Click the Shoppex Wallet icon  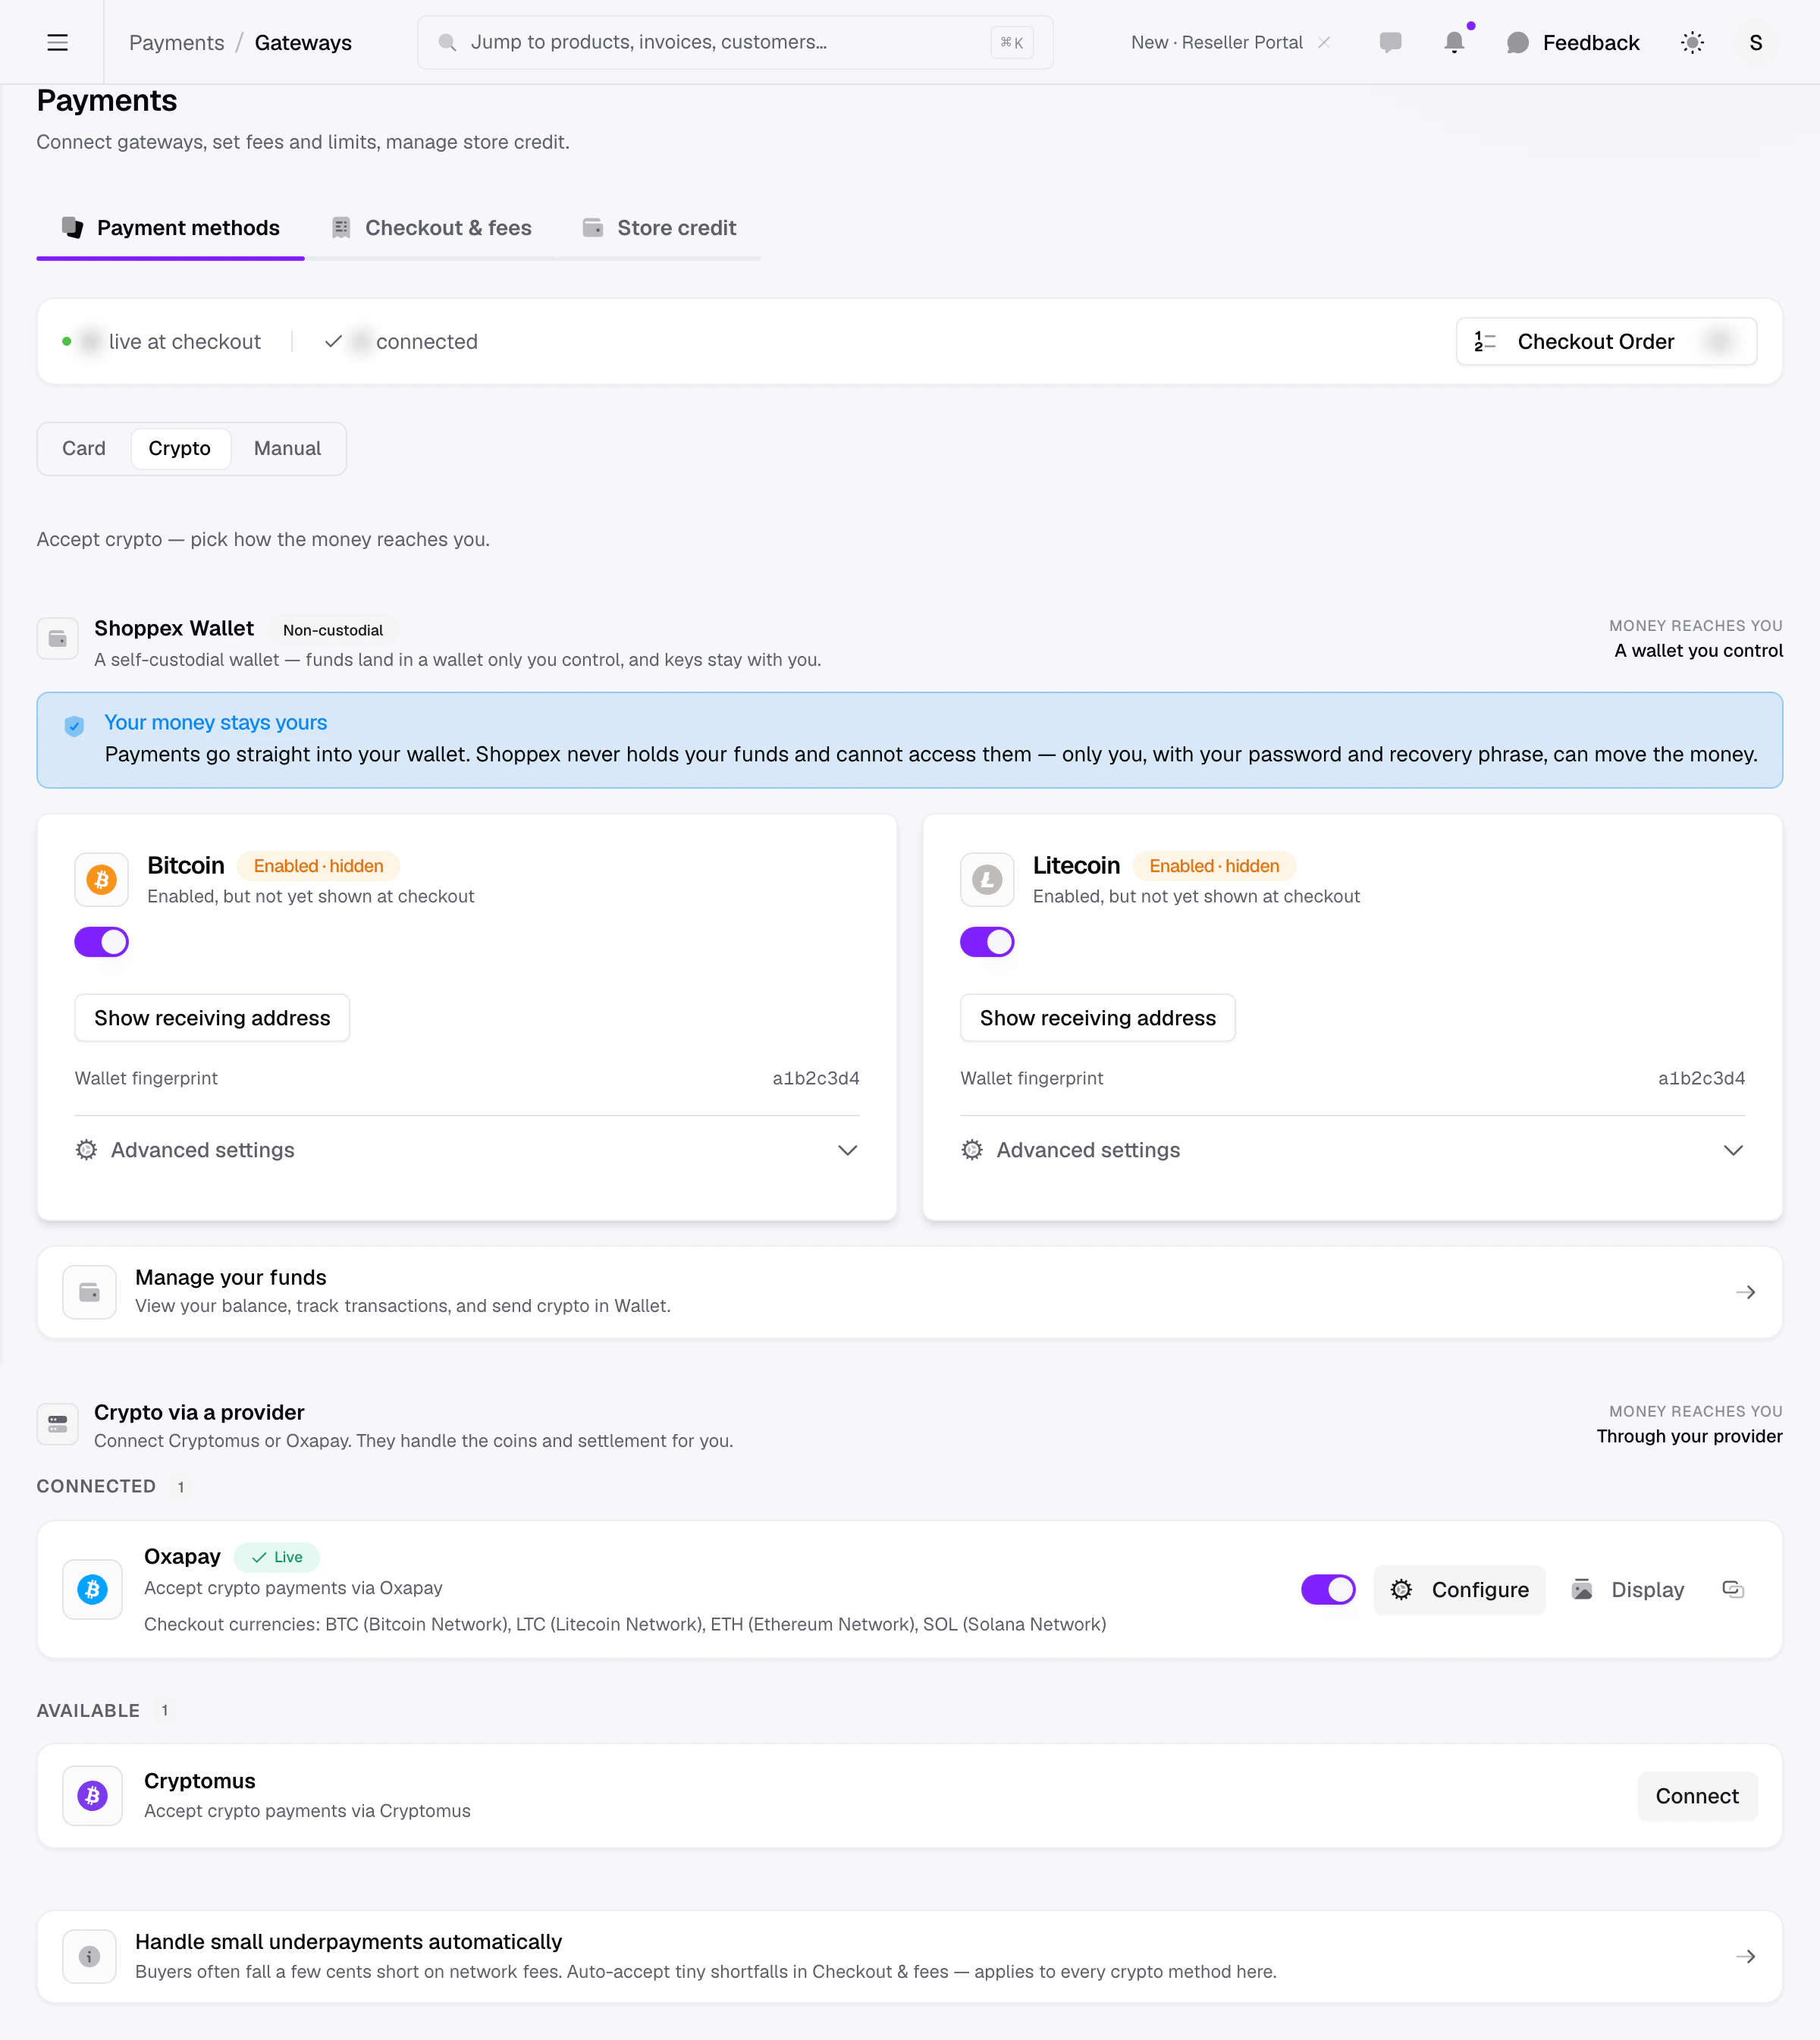(x=57, y=638)
